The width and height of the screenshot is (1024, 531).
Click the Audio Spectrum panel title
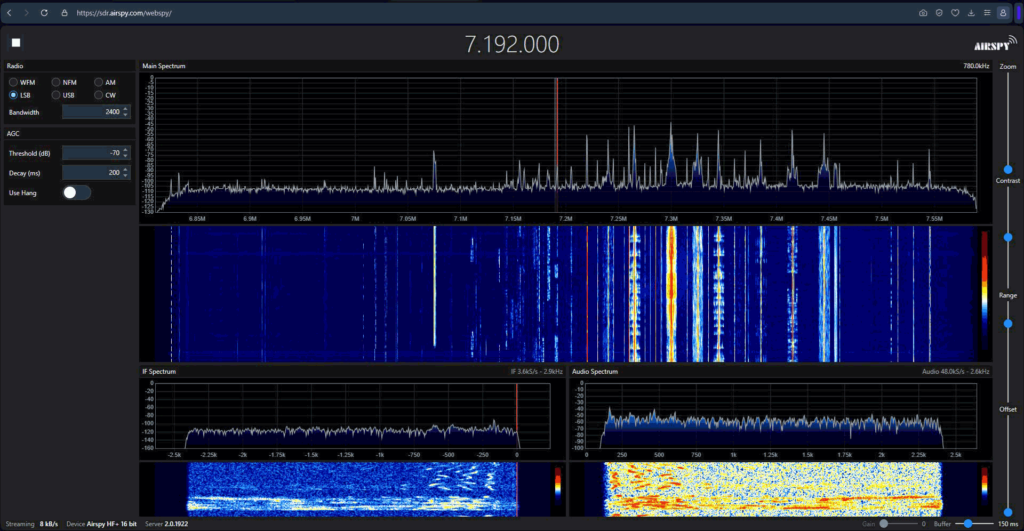[x=595, y=372]
